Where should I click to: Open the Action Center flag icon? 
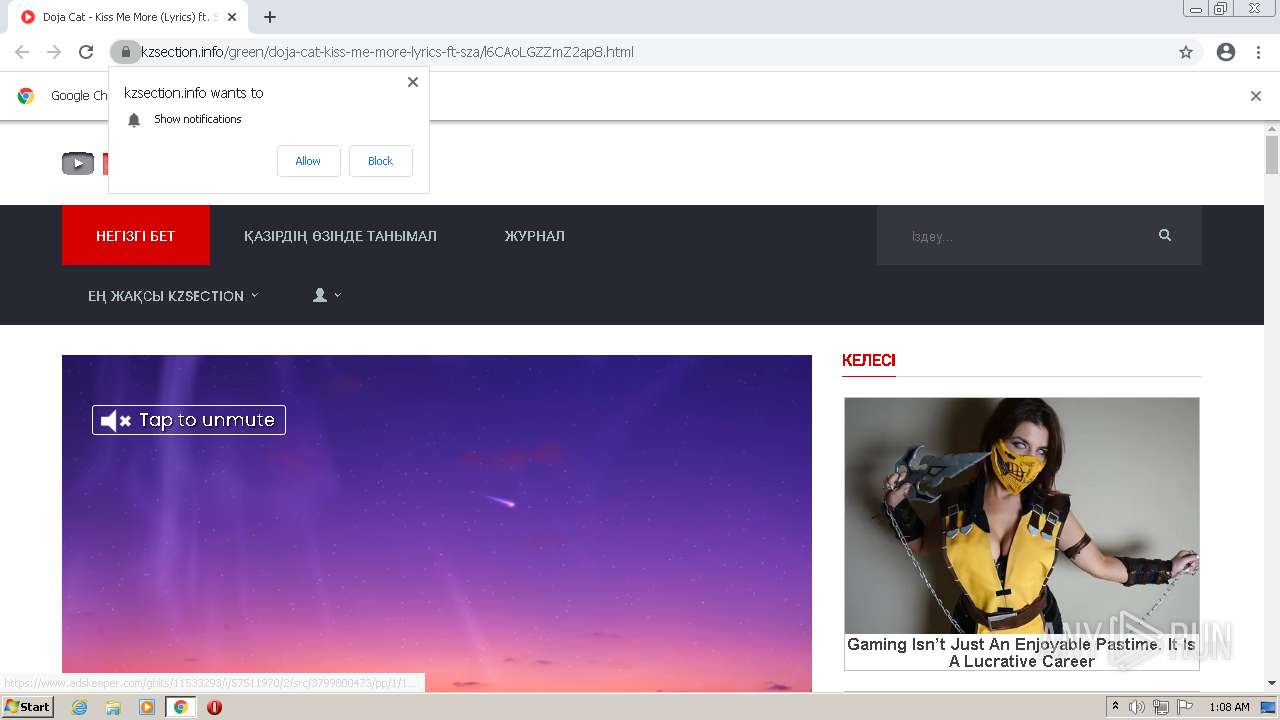1185,707
